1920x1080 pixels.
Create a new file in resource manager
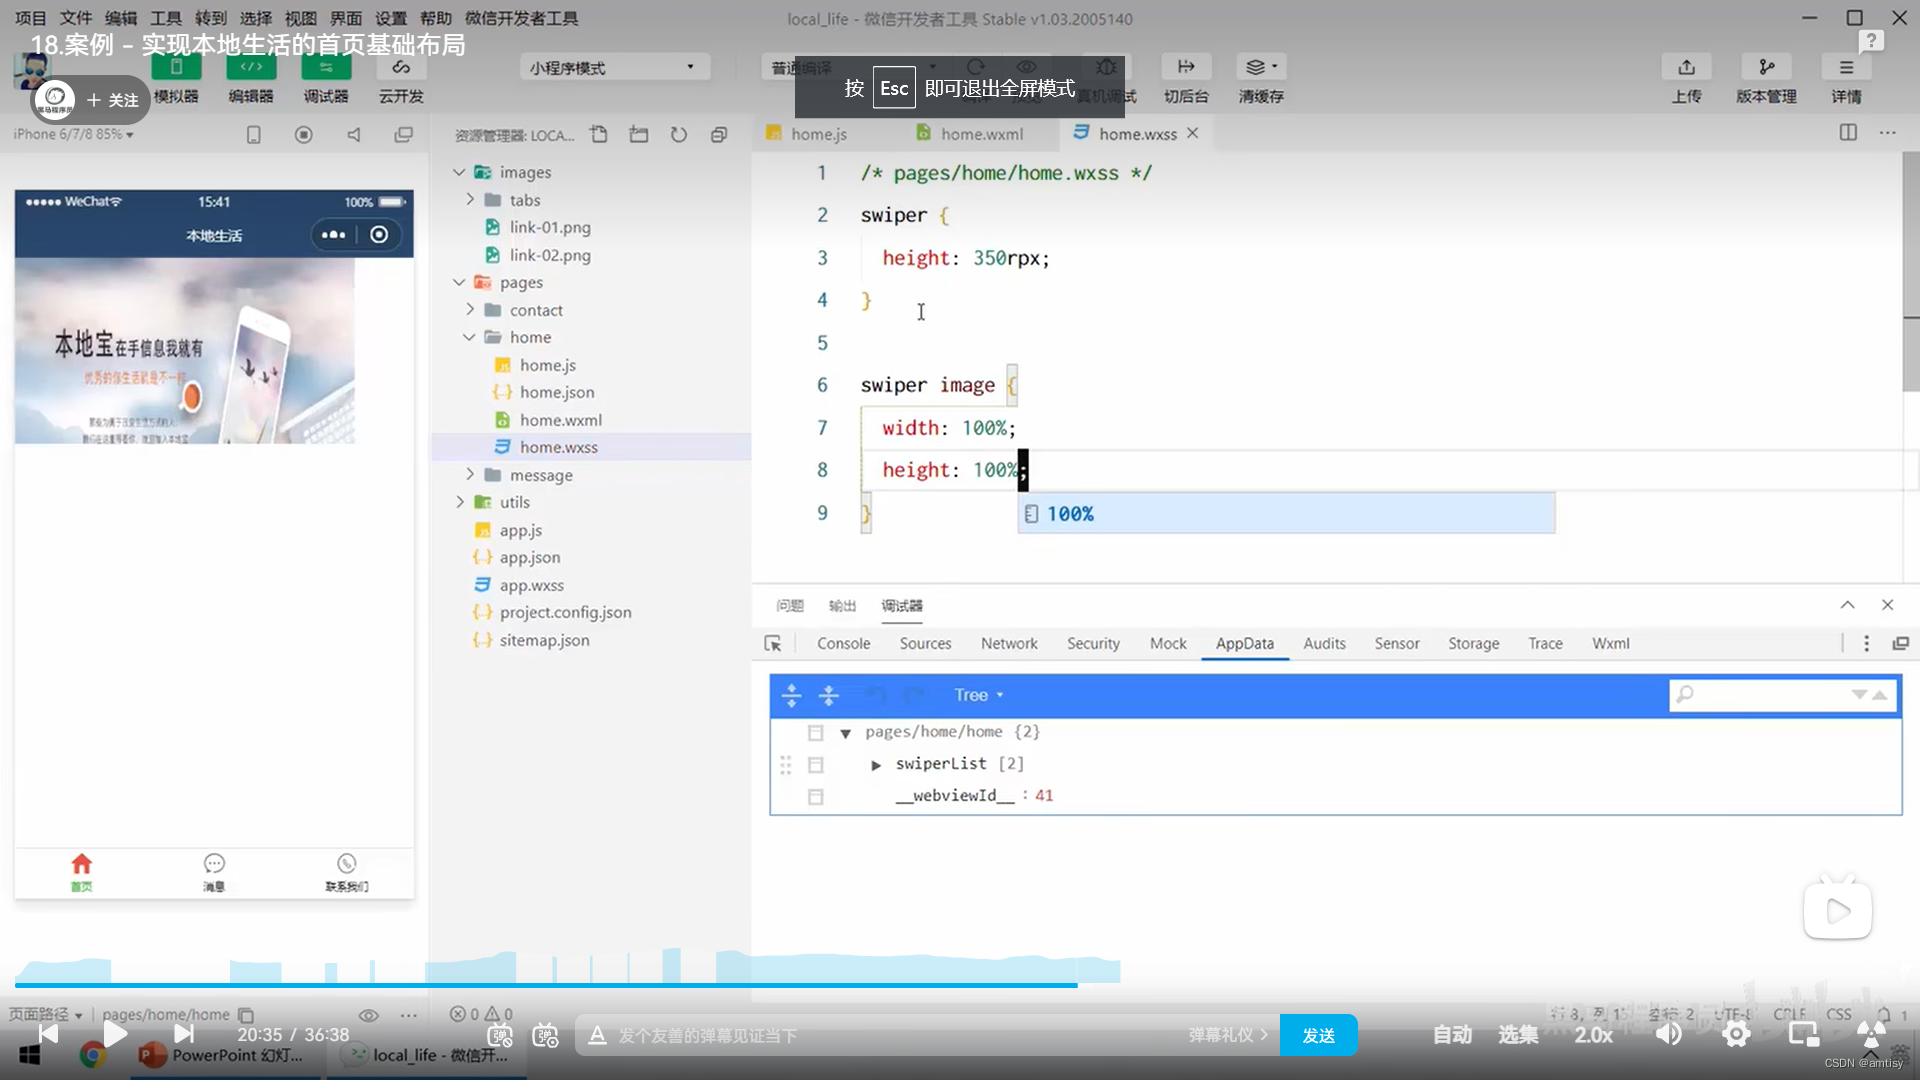pos(599,134)
